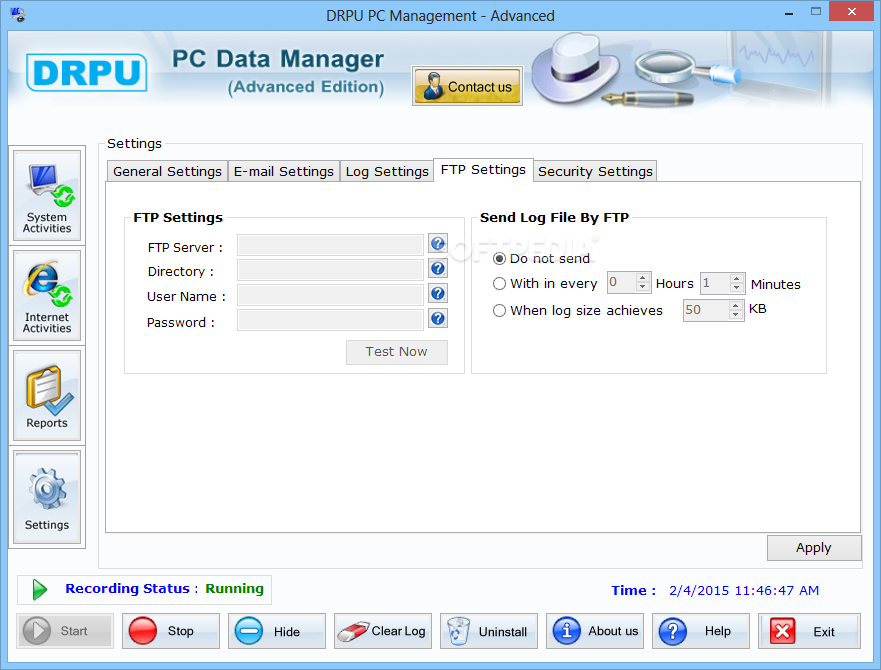Click the Contact us button
Image resolution: width=881 pixels, height=670 pixels.
coord(467,86)
